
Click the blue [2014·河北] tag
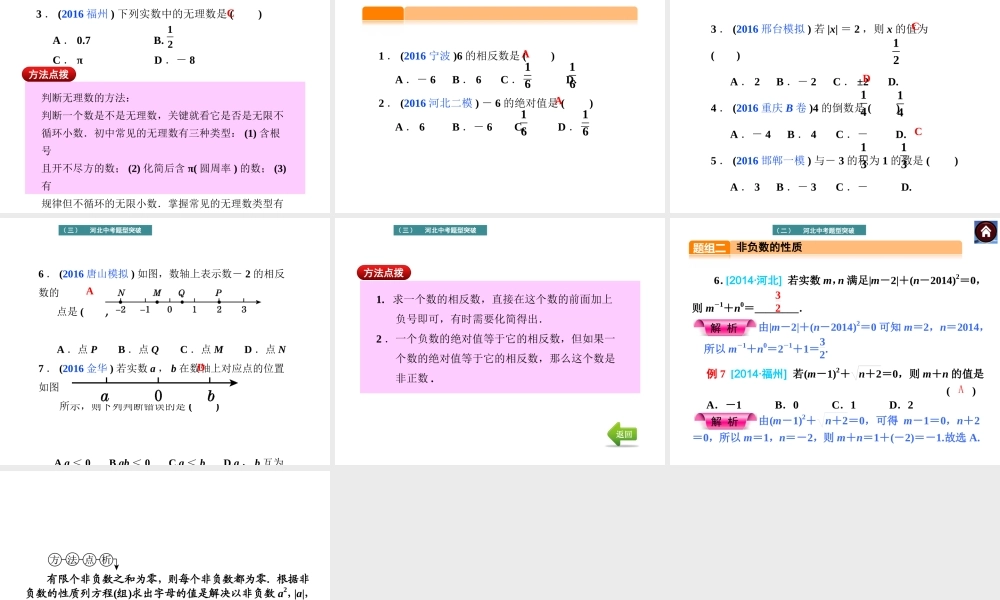(754, 281)
